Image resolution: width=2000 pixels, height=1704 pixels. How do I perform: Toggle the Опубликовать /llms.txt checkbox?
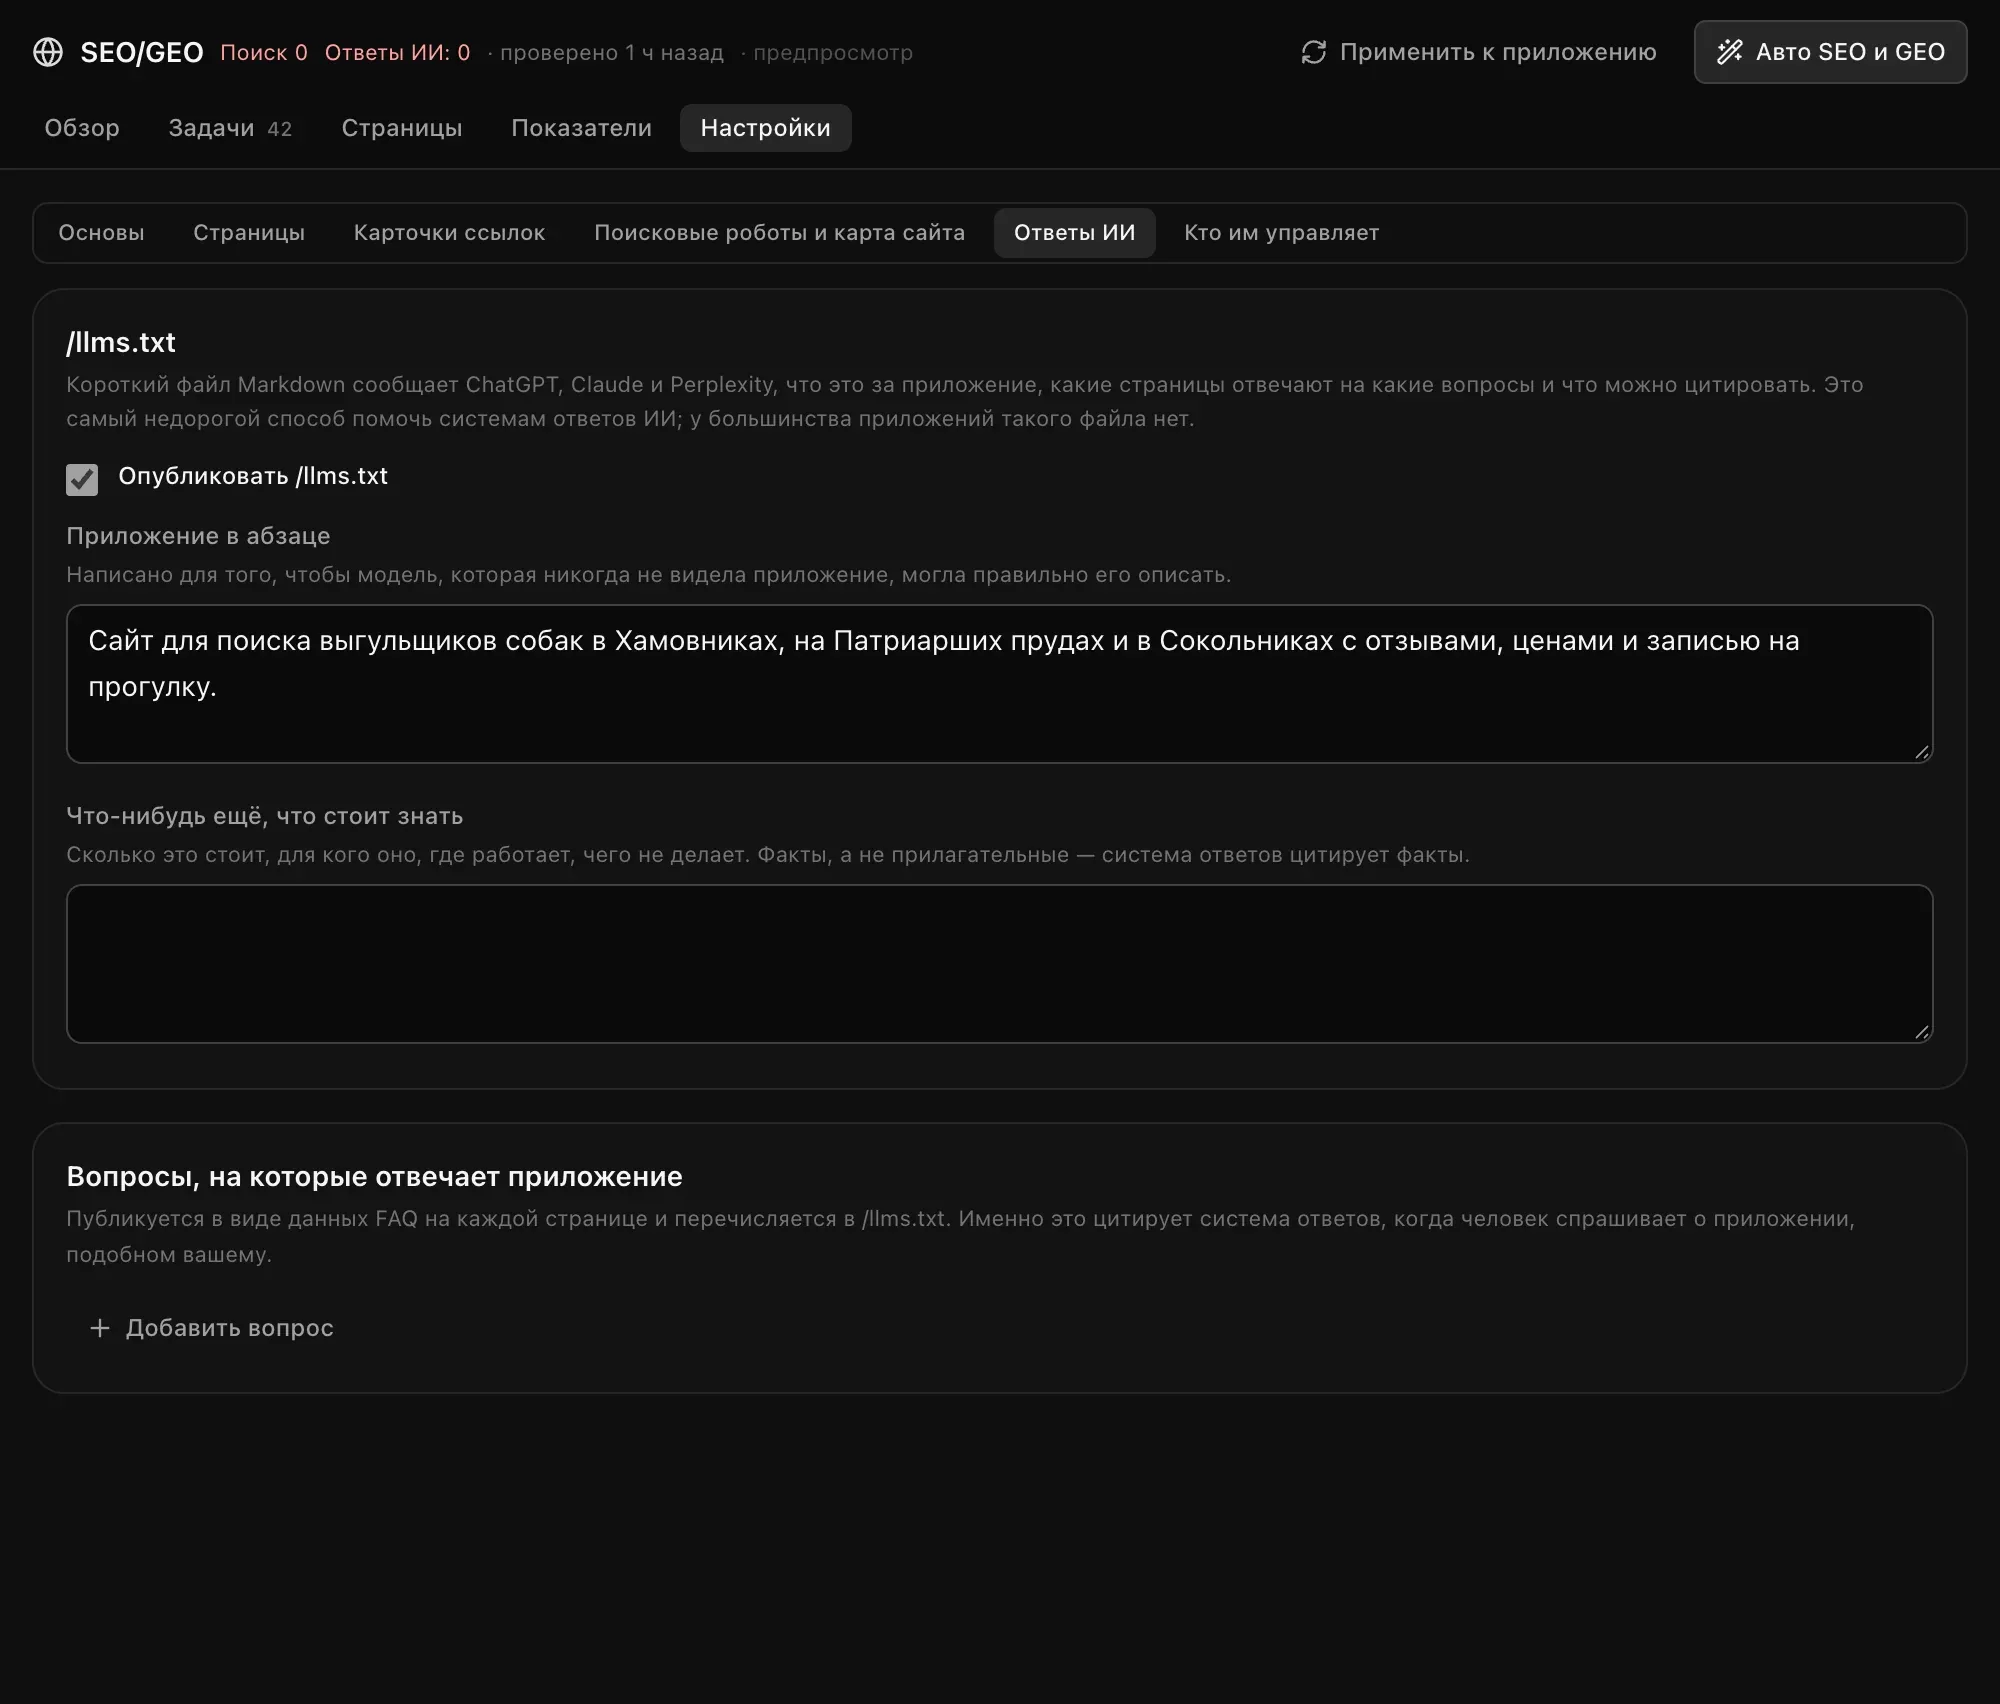tap(82, 480)
